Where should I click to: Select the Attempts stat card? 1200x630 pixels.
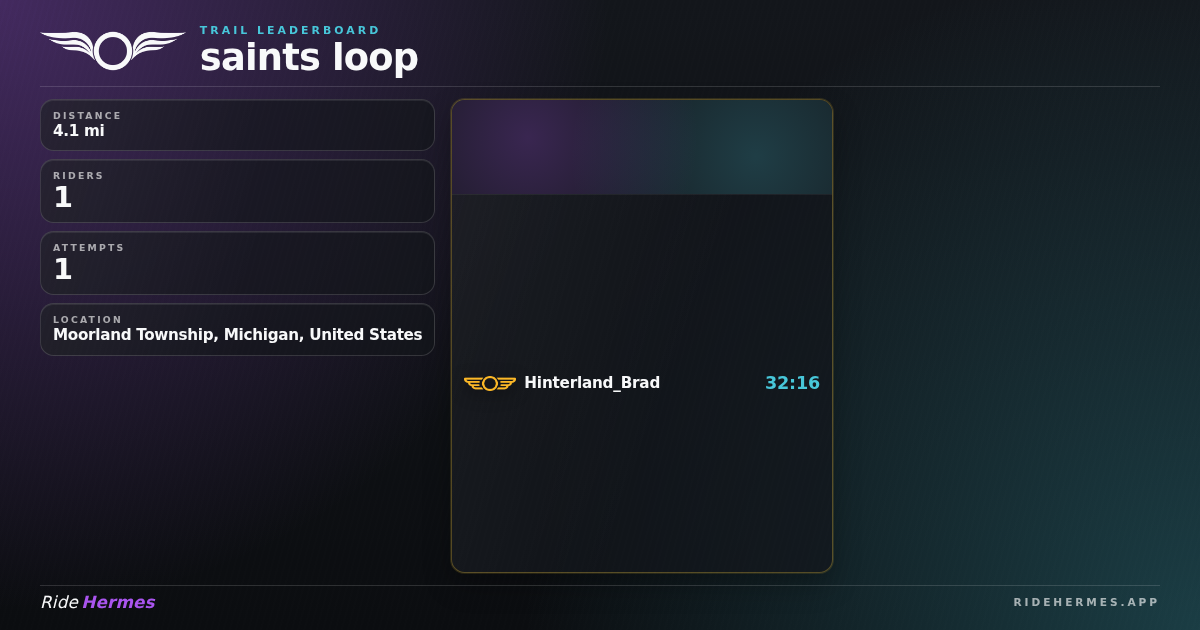pyautogui.click(x=237, y=263)
